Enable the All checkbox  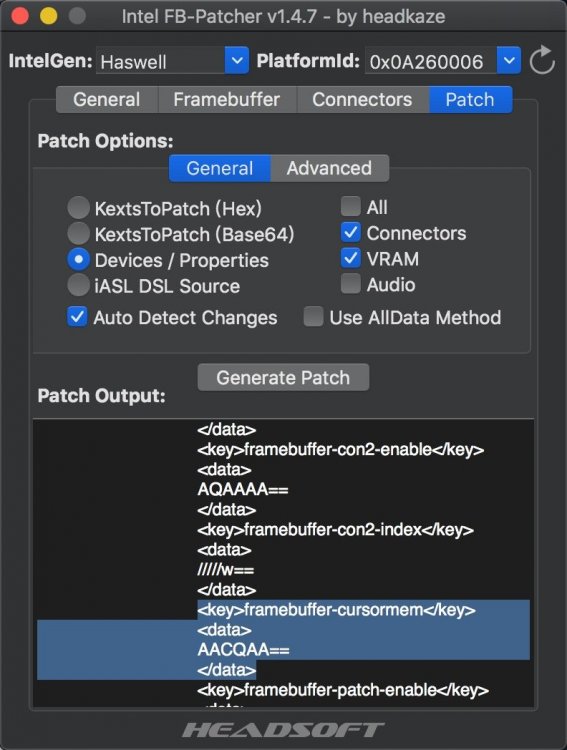pyautogui.click(x=351, y=207)
